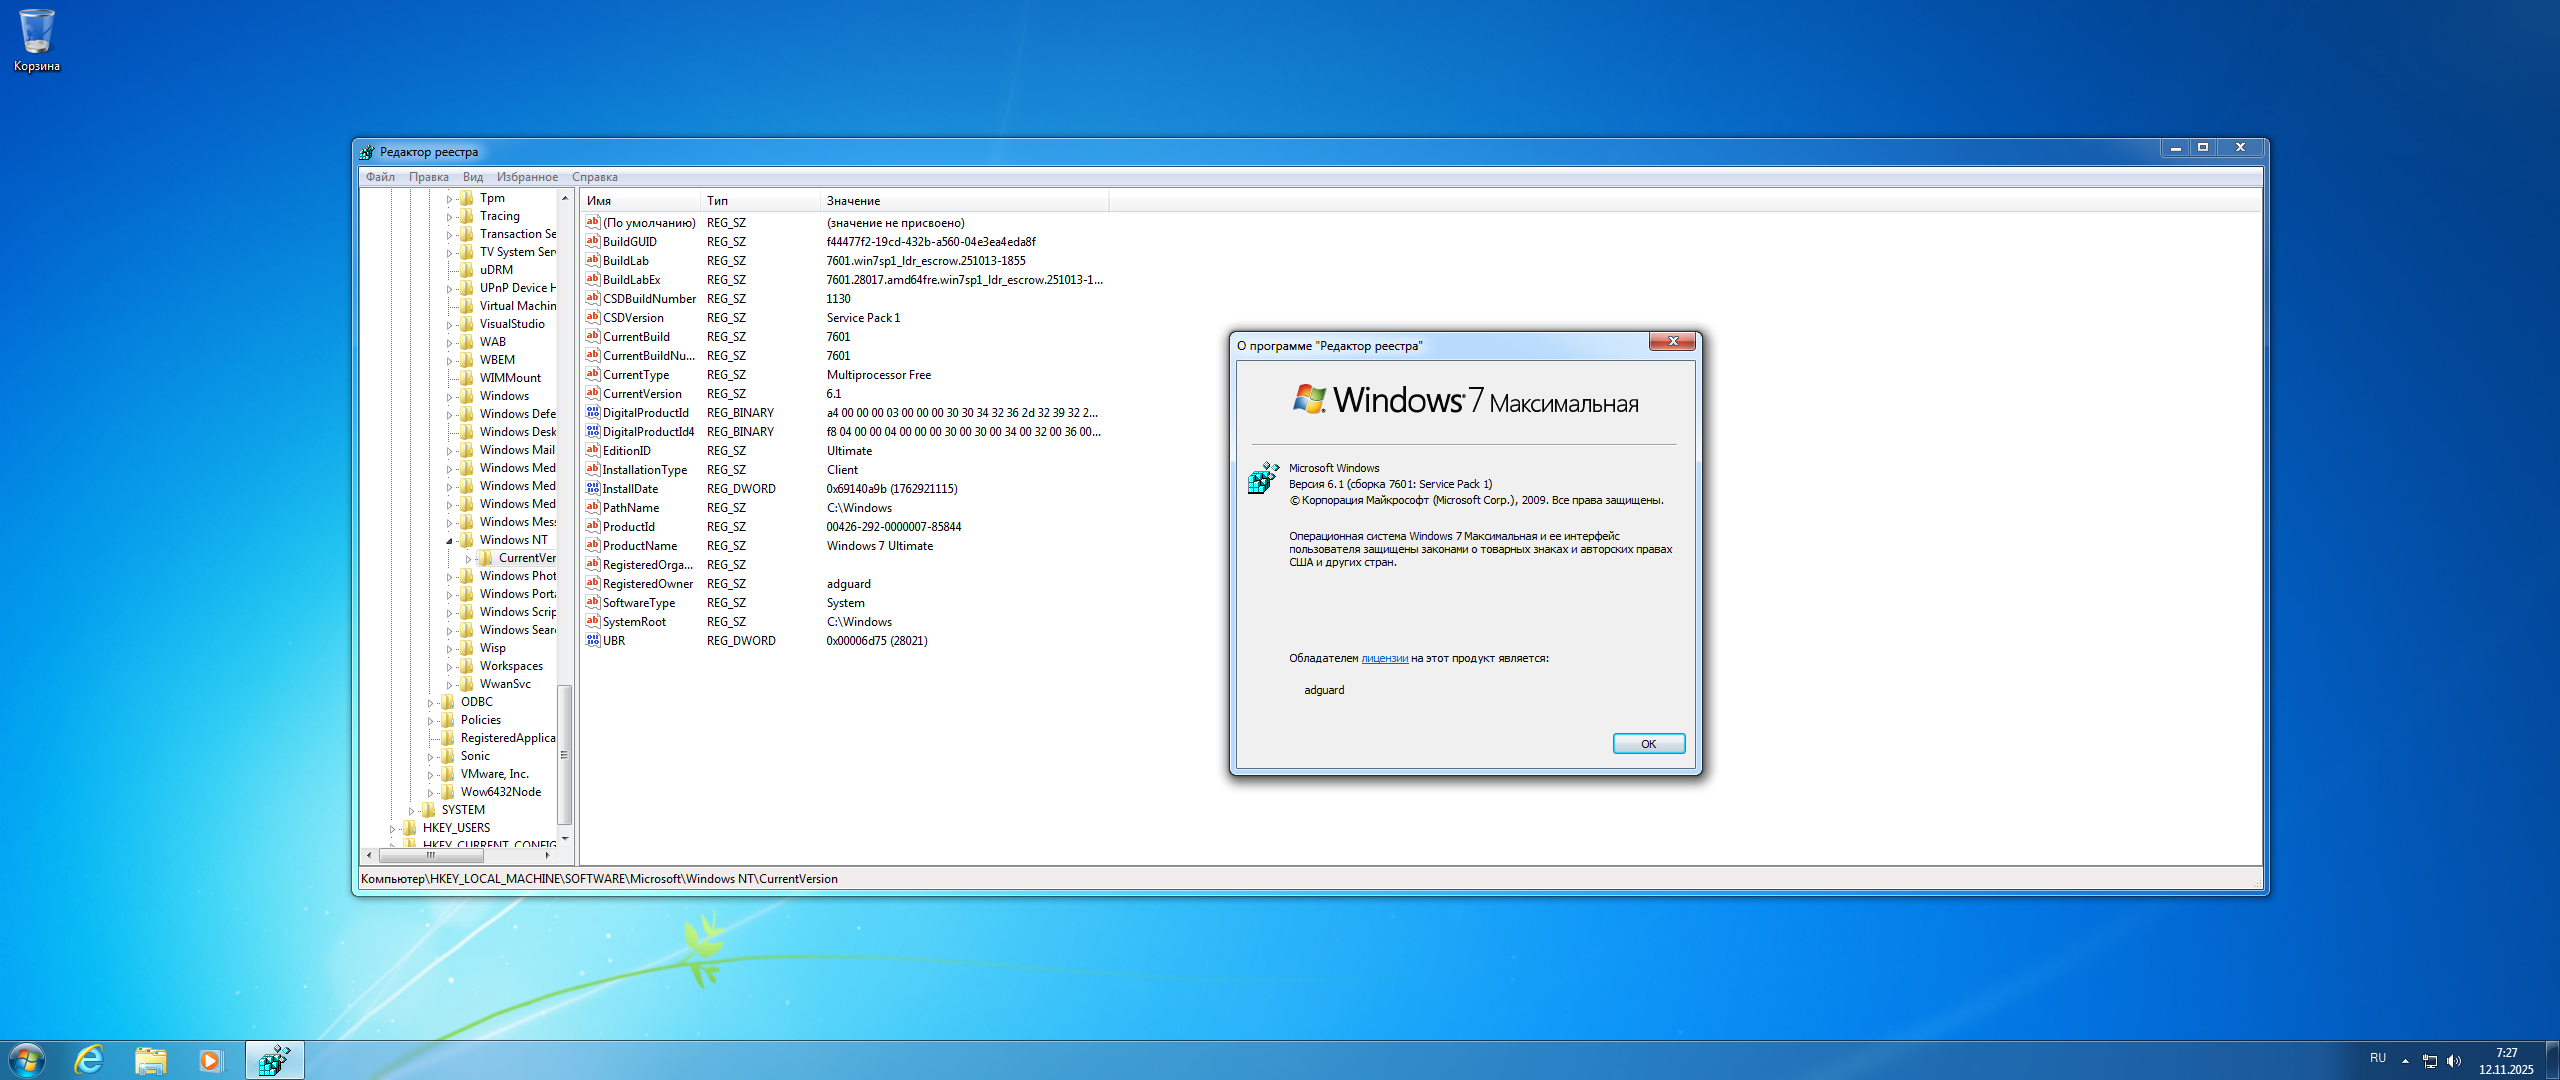Show hidden tray icons arrow
Screen dimensions: 2560x1080
coord(2405,1061)
